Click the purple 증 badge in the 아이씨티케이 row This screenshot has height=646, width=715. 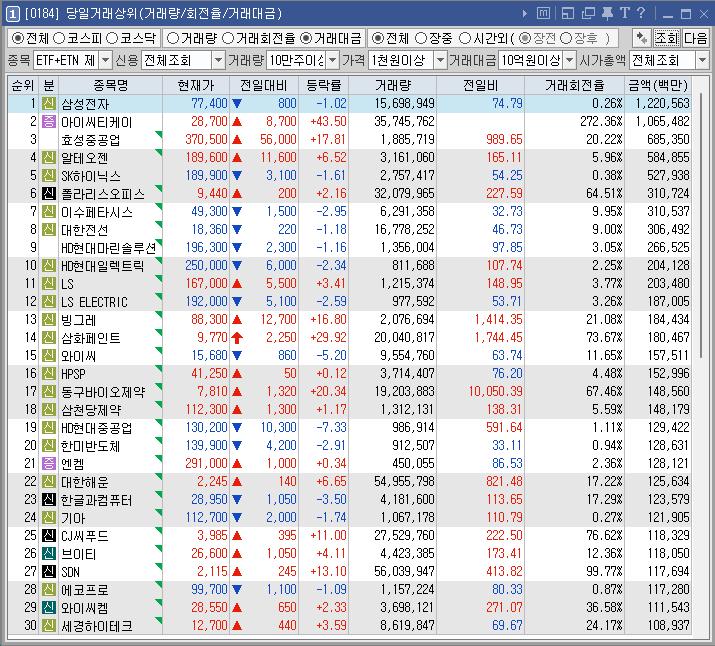[49, 122]
